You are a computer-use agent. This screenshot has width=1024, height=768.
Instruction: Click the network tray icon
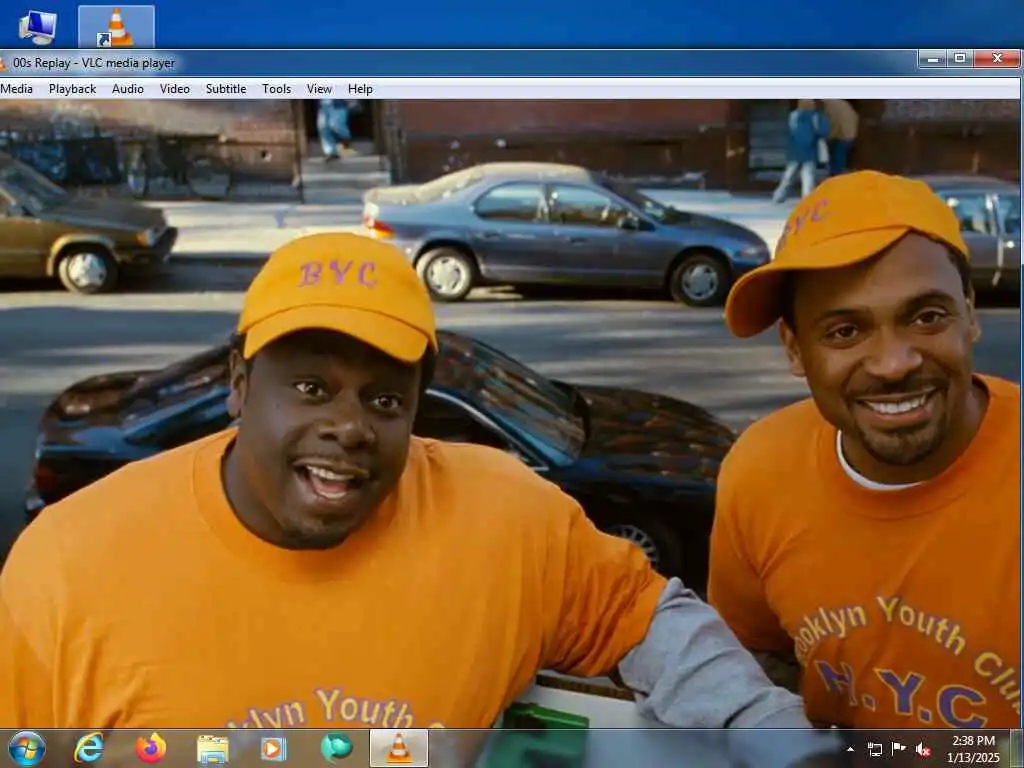(x=874, y=749)
